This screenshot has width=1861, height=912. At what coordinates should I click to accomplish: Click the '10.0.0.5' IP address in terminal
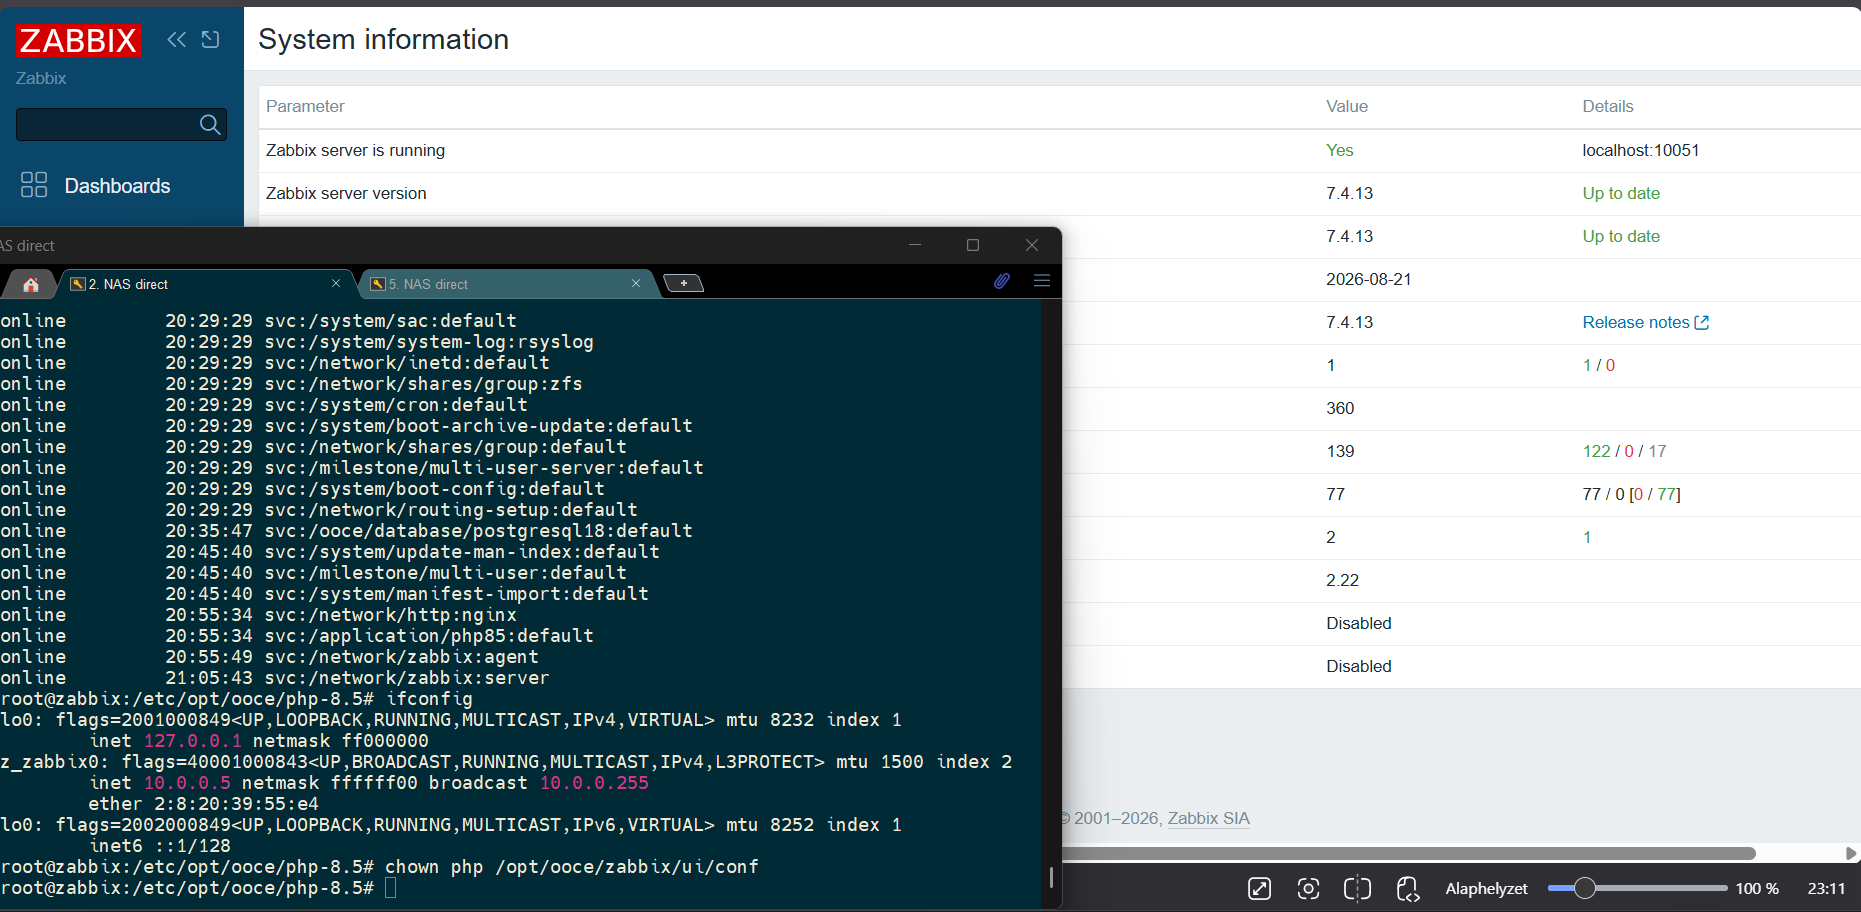click(x=187, y=783)
